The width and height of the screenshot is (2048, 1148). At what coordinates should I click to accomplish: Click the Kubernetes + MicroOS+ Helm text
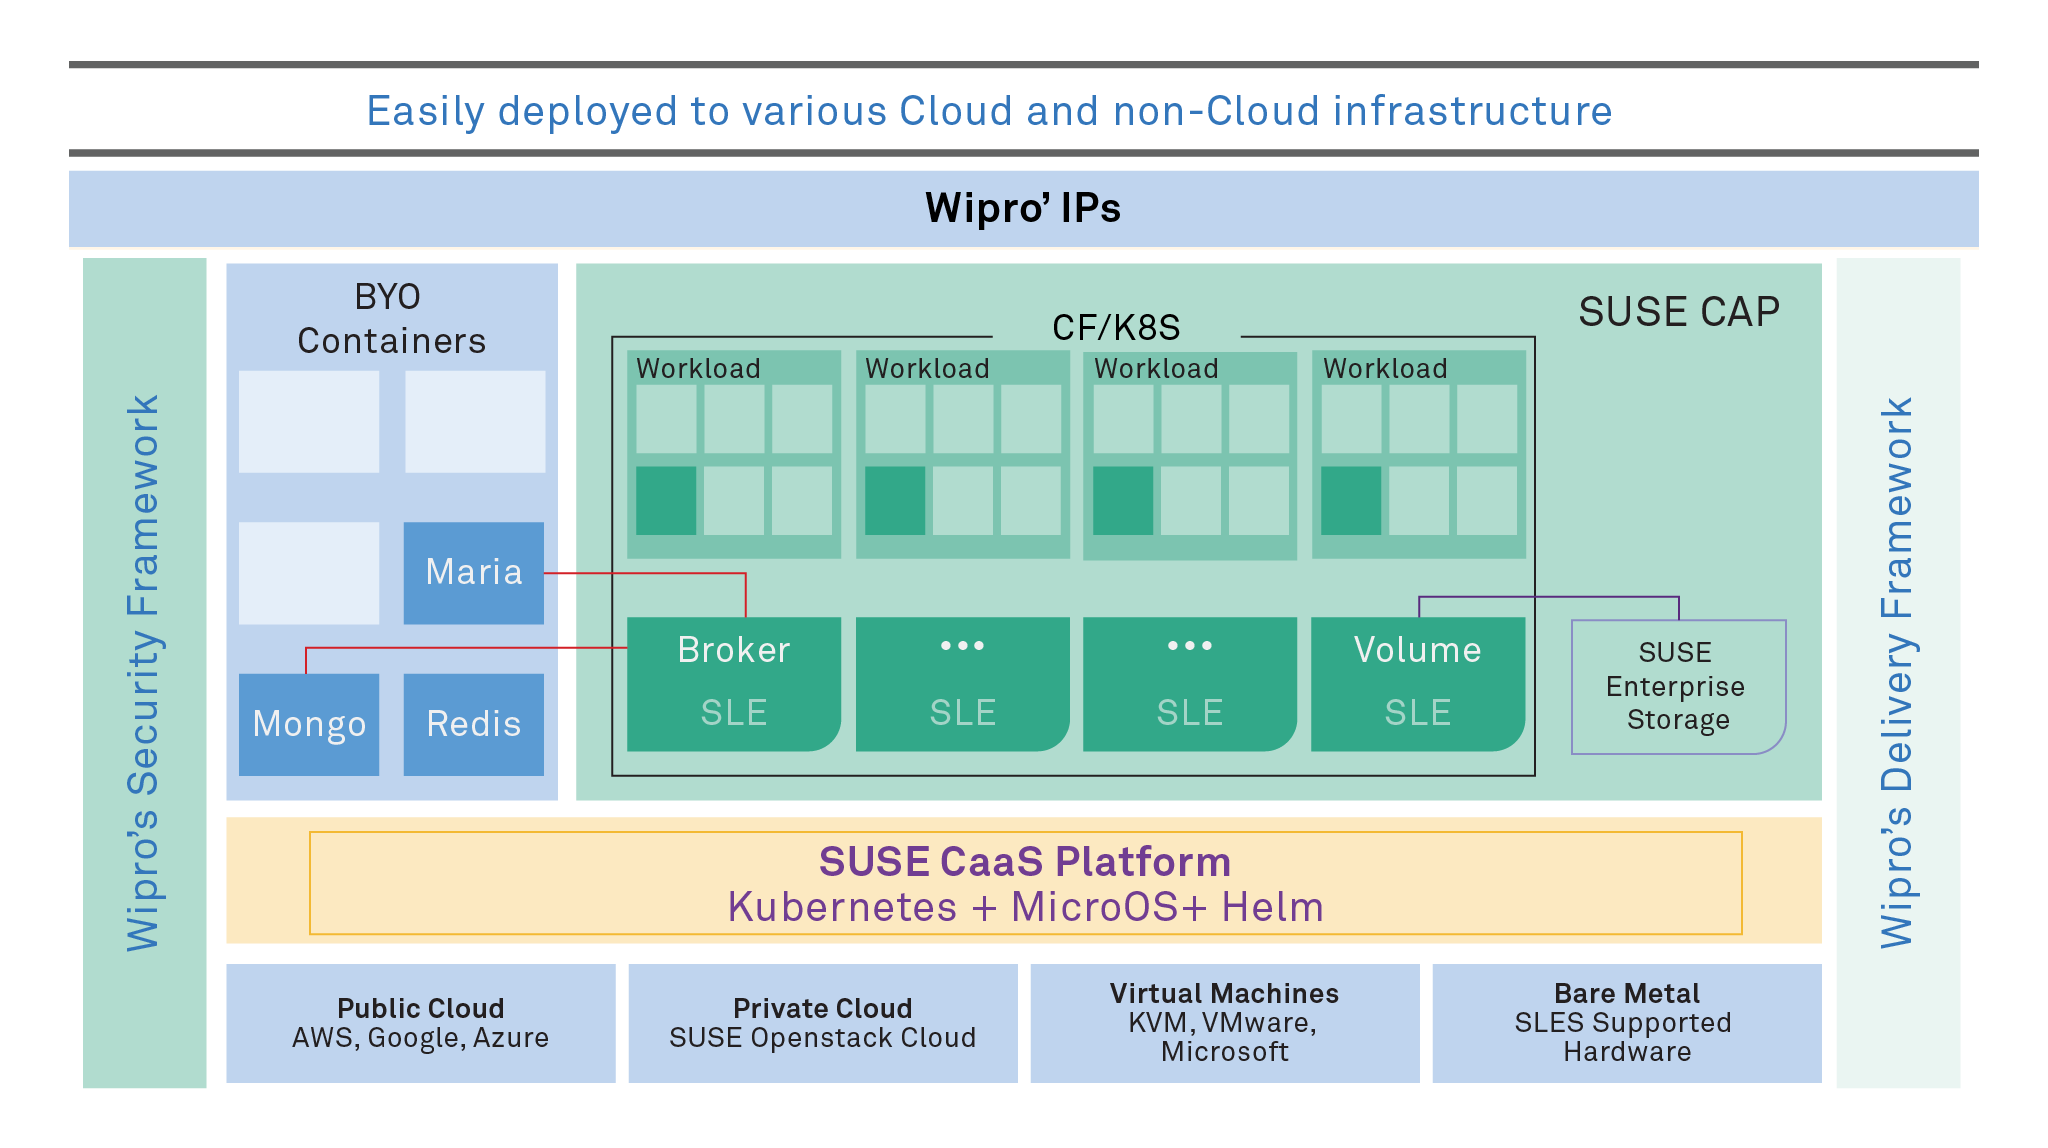coord(1025,907)
